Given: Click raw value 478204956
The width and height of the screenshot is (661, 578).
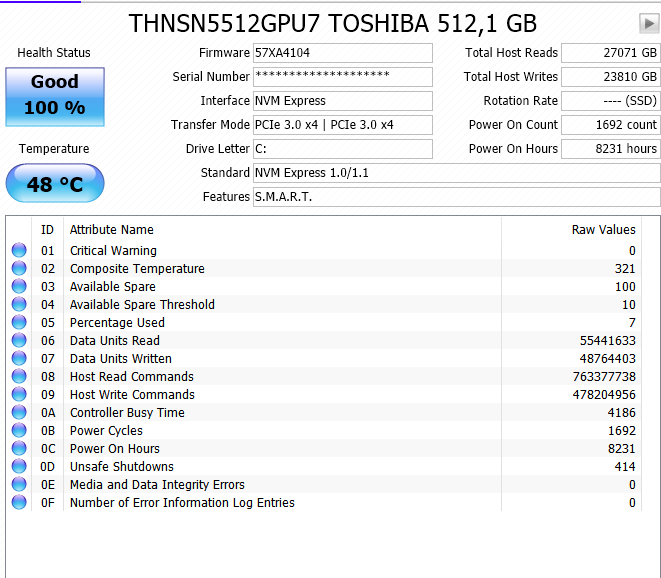Looking at the screenshot, I should click(x=604, y=395).
